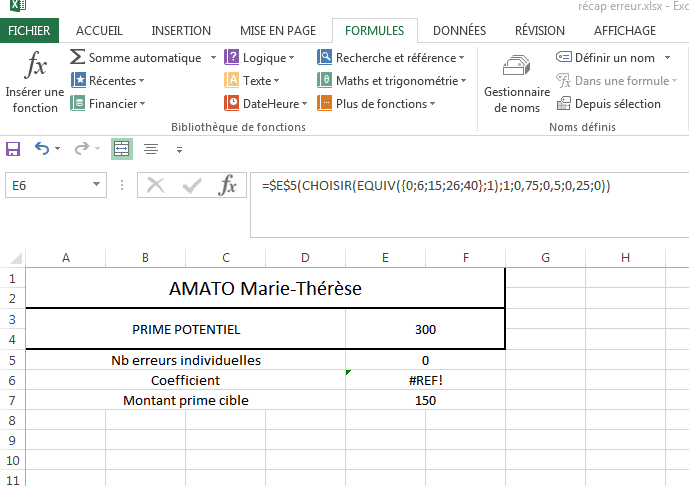Click the merge and center toolbar icon
This screenshot has width=689, height=486.
(x=122, y=149)
